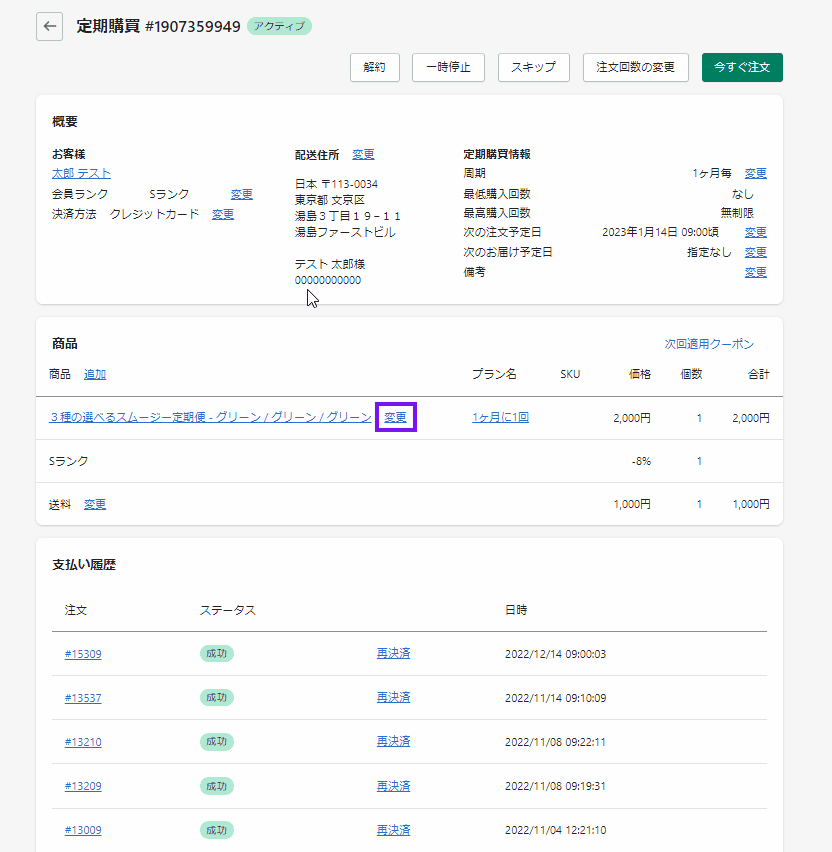Change the 周期 subscription cycle
832x852 pixels.
click(x=755, y=173)
